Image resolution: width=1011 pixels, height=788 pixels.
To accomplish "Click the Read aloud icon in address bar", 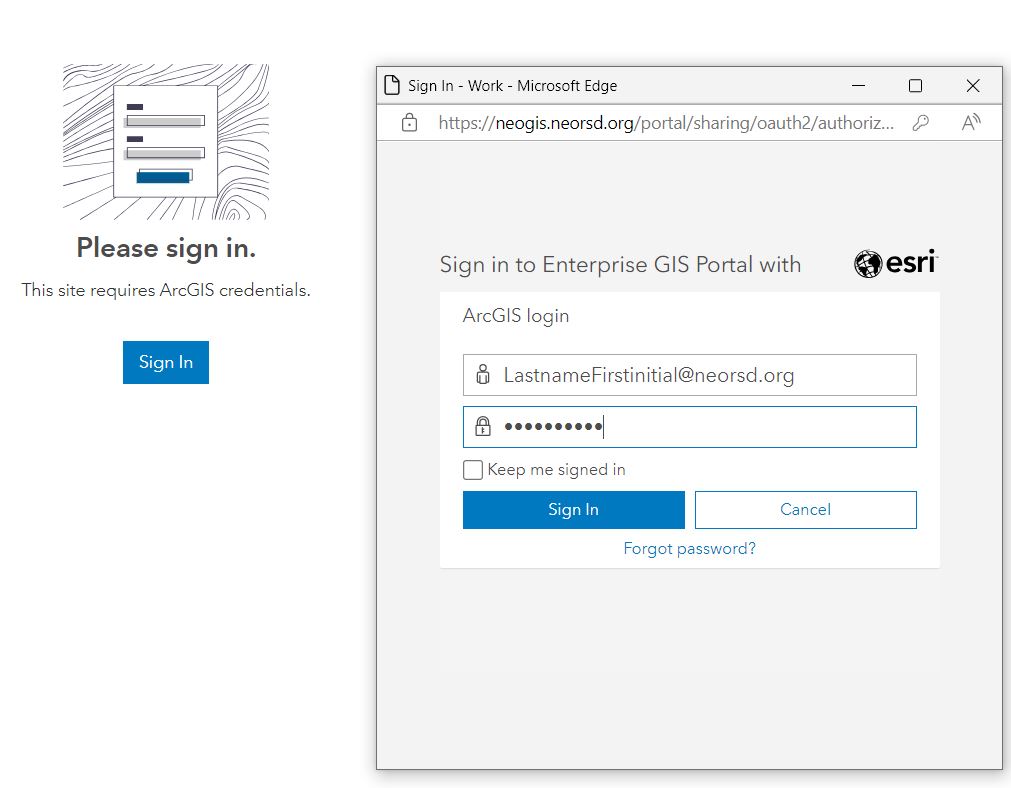I will tap(970, 123).
